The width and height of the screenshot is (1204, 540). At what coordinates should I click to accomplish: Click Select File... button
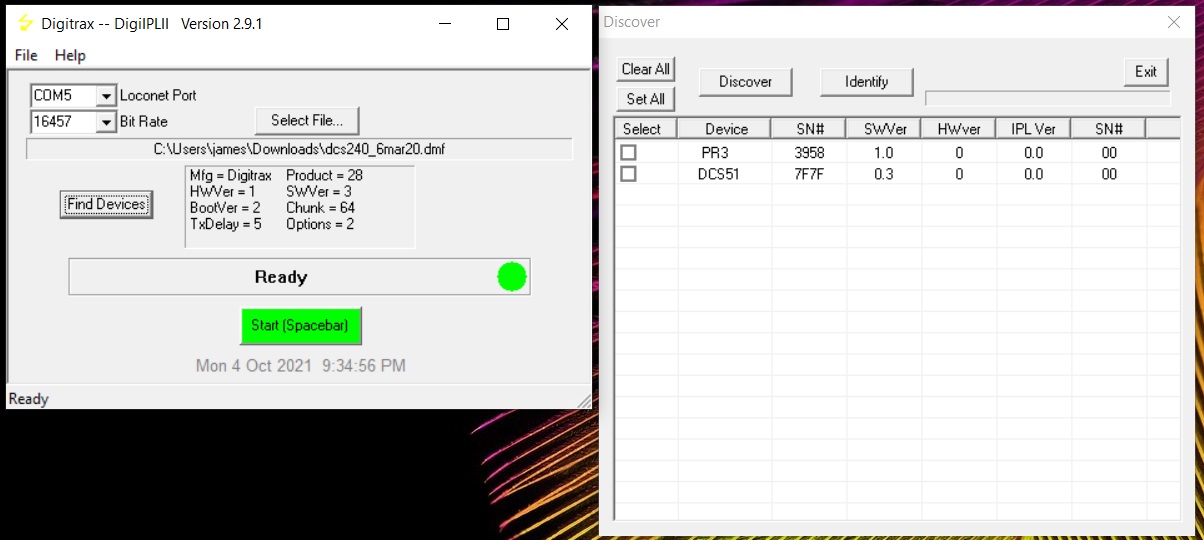(x=307, y=120)
